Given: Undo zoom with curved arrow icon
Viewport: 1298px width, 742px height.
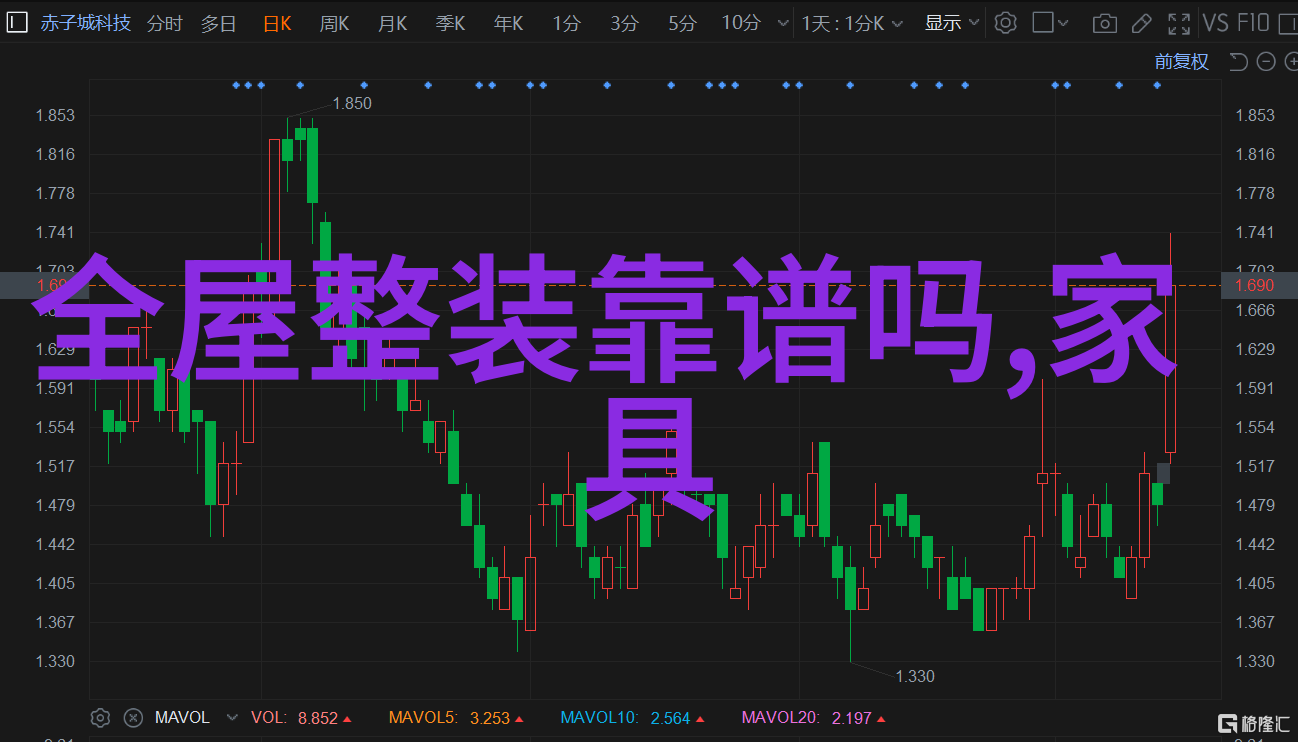Looking at the screenshot, I should pyautogui.click(x=1238, y=62).
